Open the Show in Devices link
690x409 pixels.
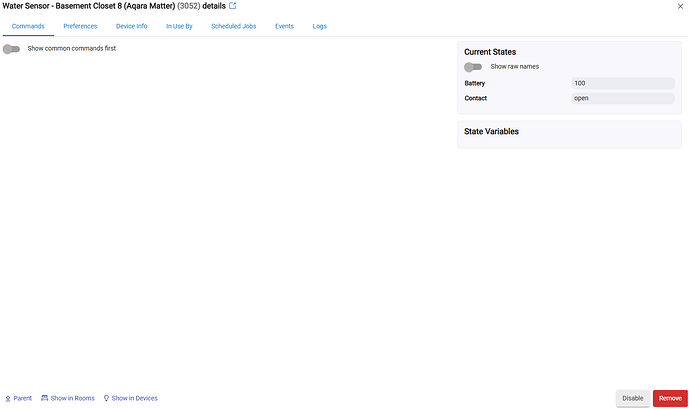130,398
